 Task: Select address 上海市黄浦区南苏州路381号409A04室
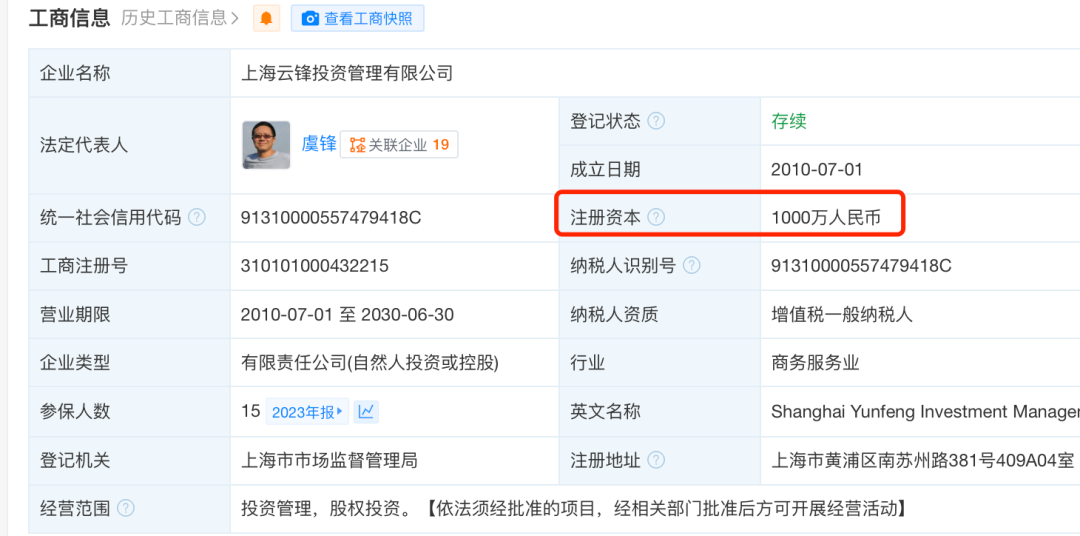[922, 460]
